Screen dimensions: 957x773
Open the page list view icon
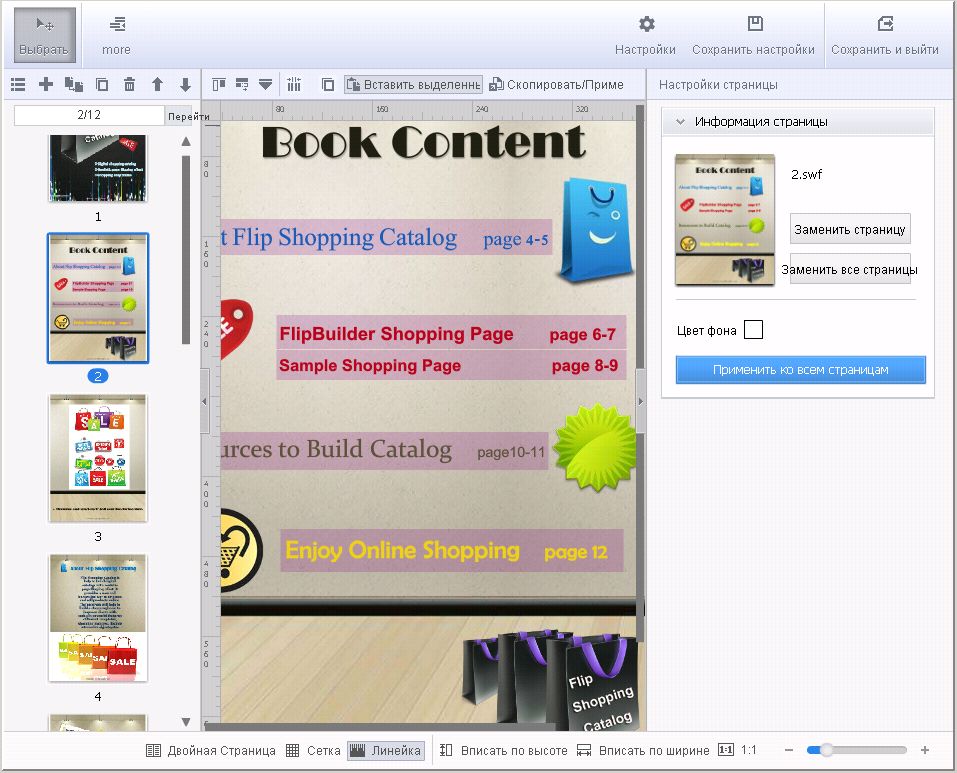click(x=18, y=84)
